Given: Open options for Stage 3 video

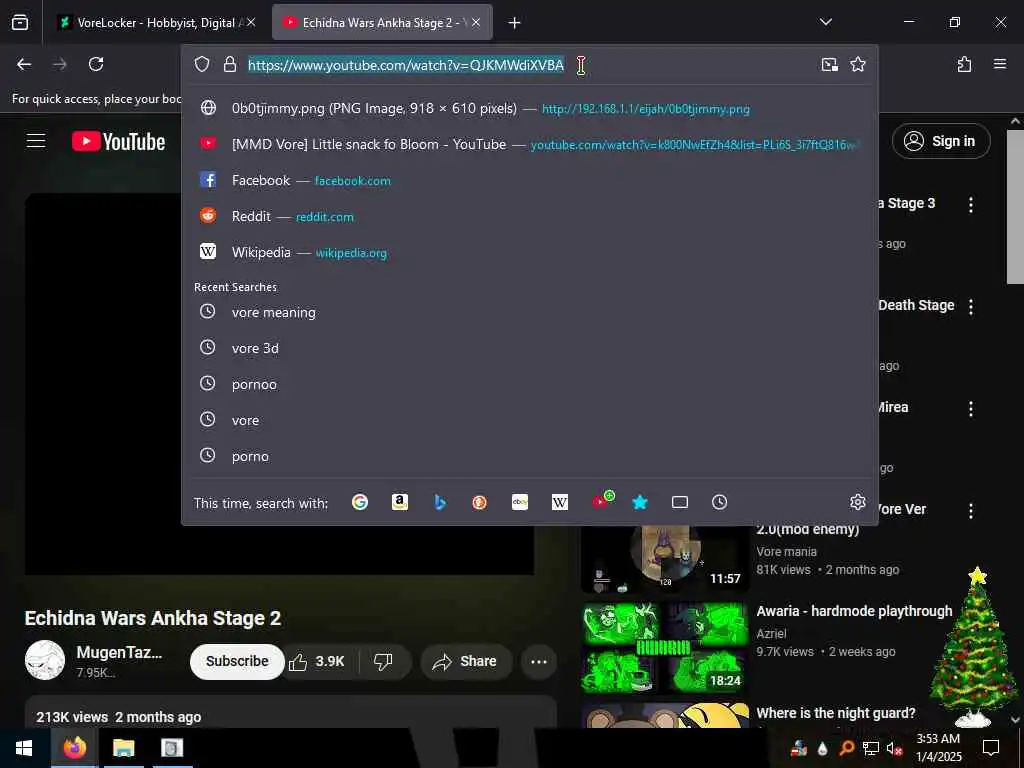Looking at the screenshot, I should point(971,204).
